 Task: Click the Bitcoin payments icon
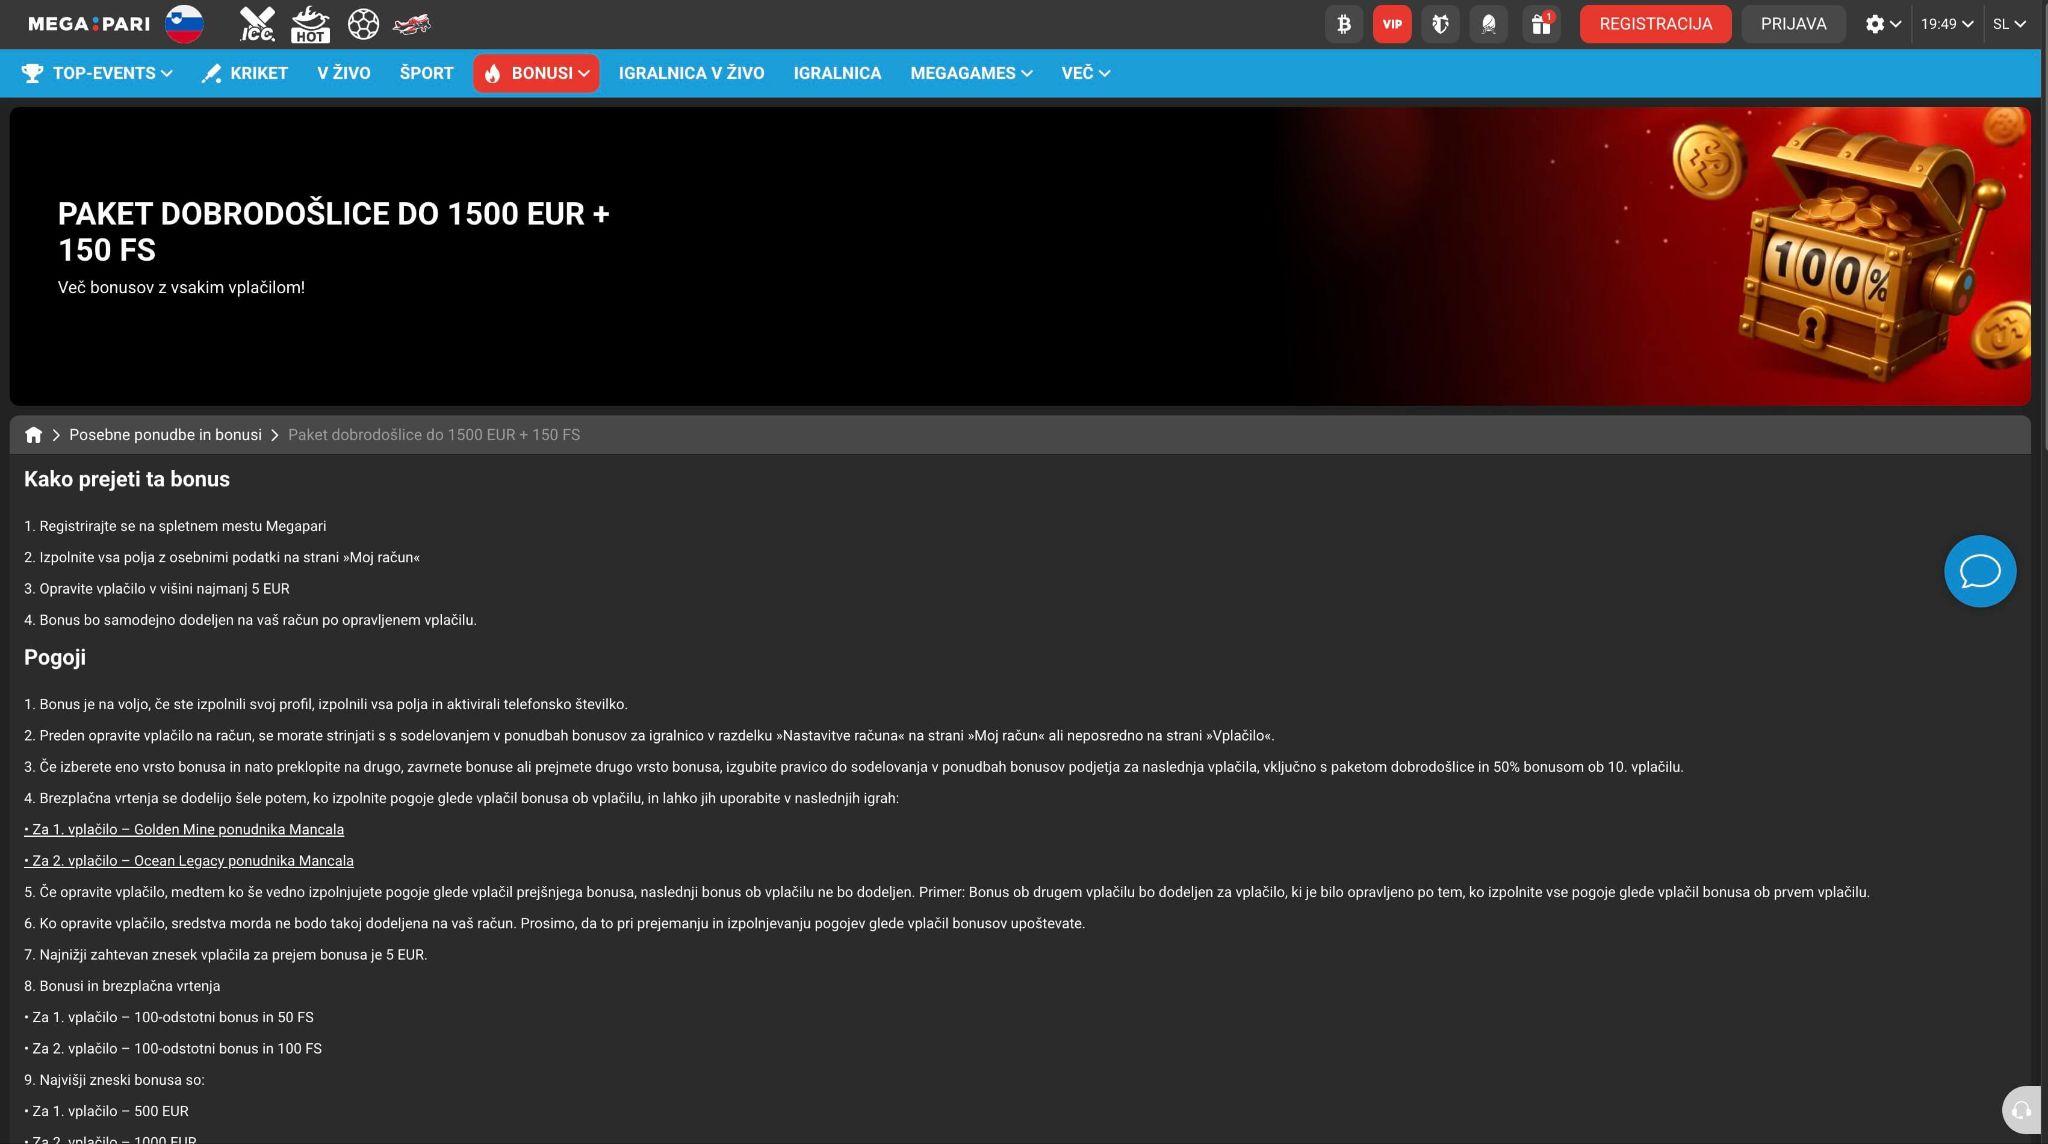(1344, 24)
